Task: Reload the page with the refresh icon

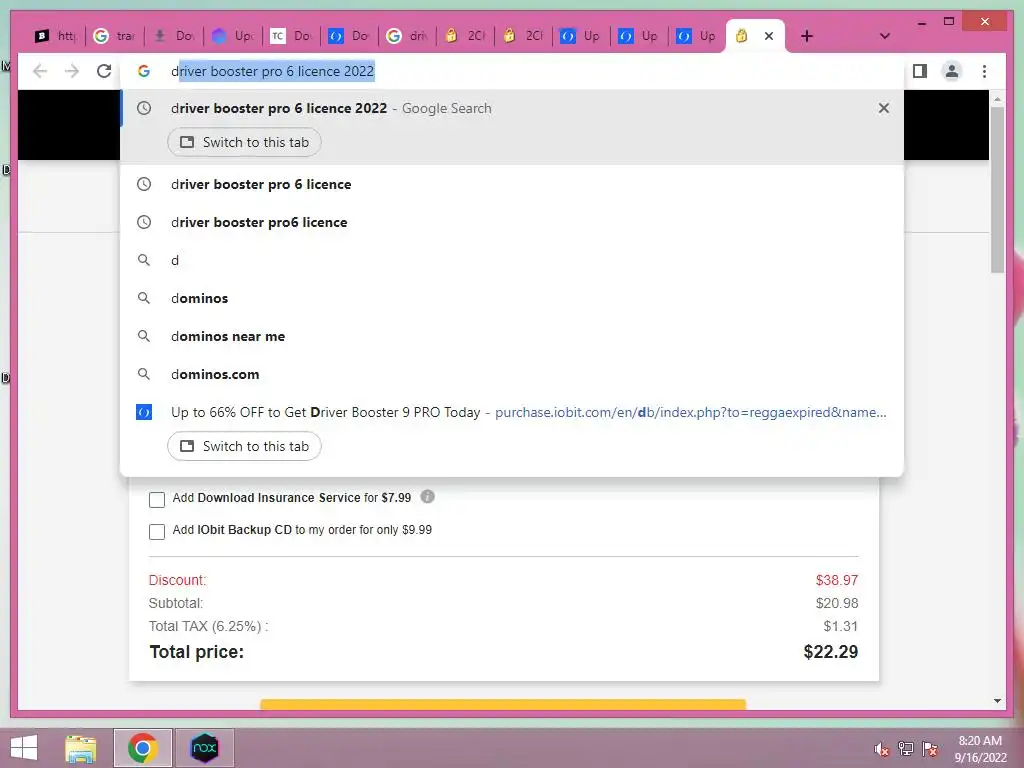Action: point(104,71)
